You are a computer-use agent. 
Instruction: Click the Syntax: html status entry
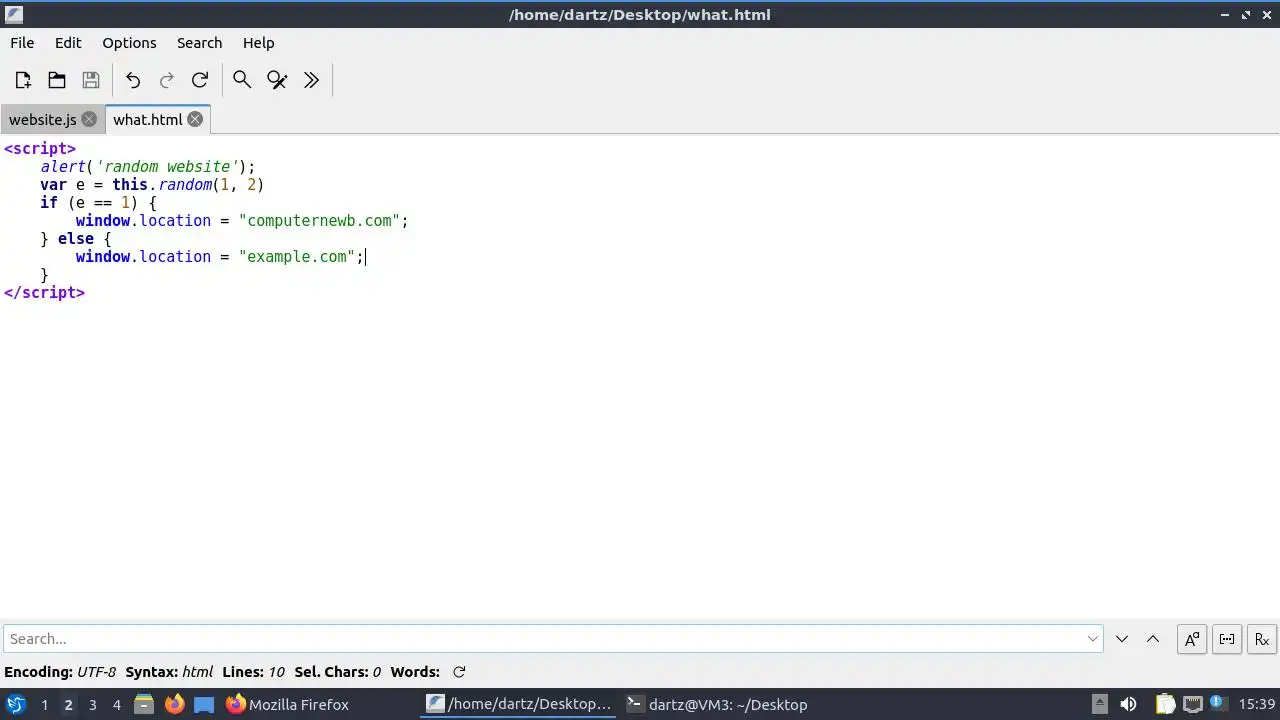(x=169, y=672)
